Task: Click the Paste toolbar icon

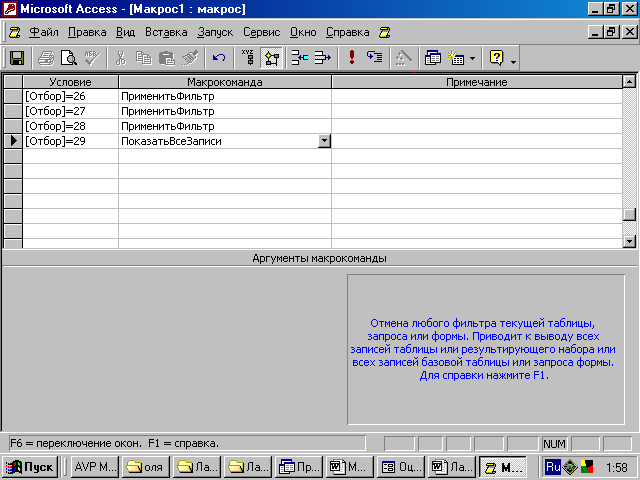Action: pos(167,58)
